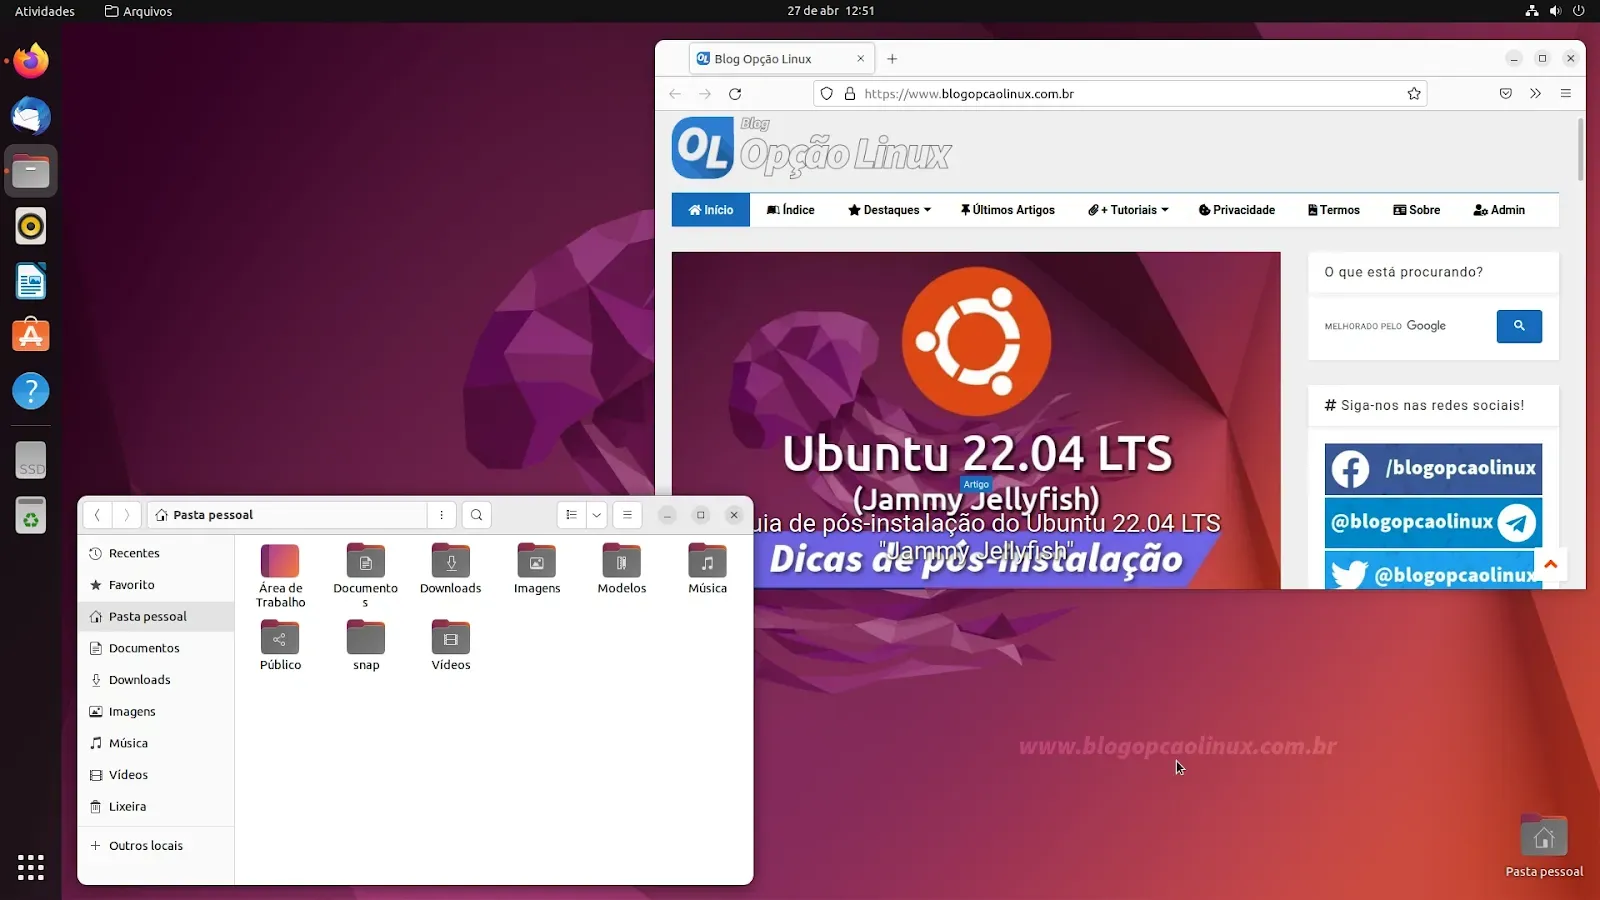Expand Files view options dropdown arrow
Image resolution: width=1600 pixels, height=900 pixels.
(597, 515)
